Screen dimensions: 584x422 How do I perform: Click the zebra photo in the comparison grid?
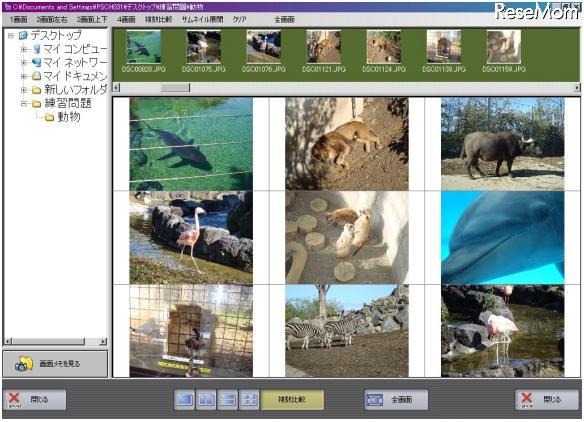[x=347, y=331]
